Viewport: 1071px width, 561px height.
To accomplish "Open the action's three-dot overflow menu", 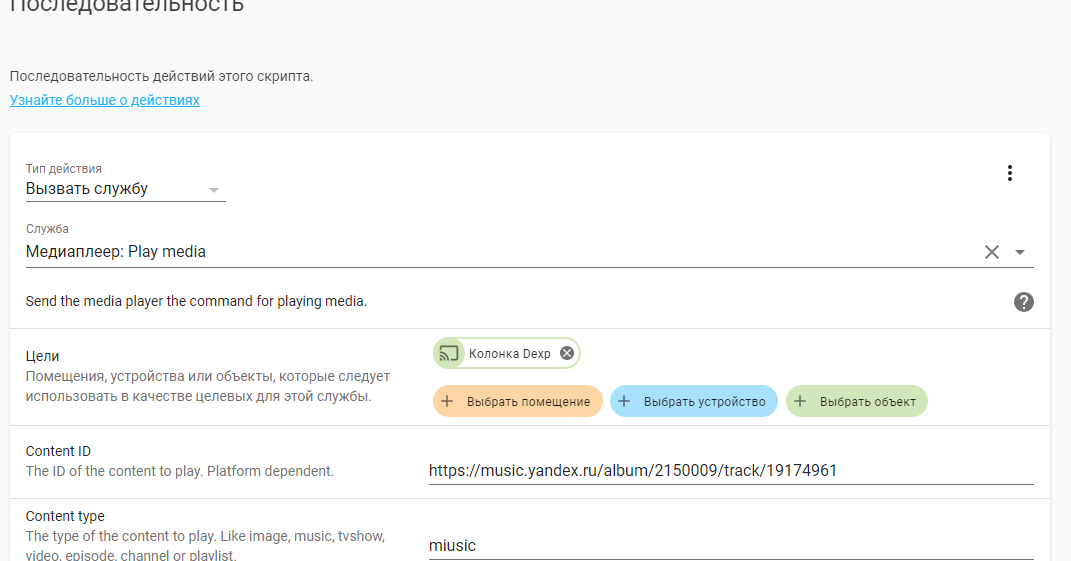I will 1010,173.
